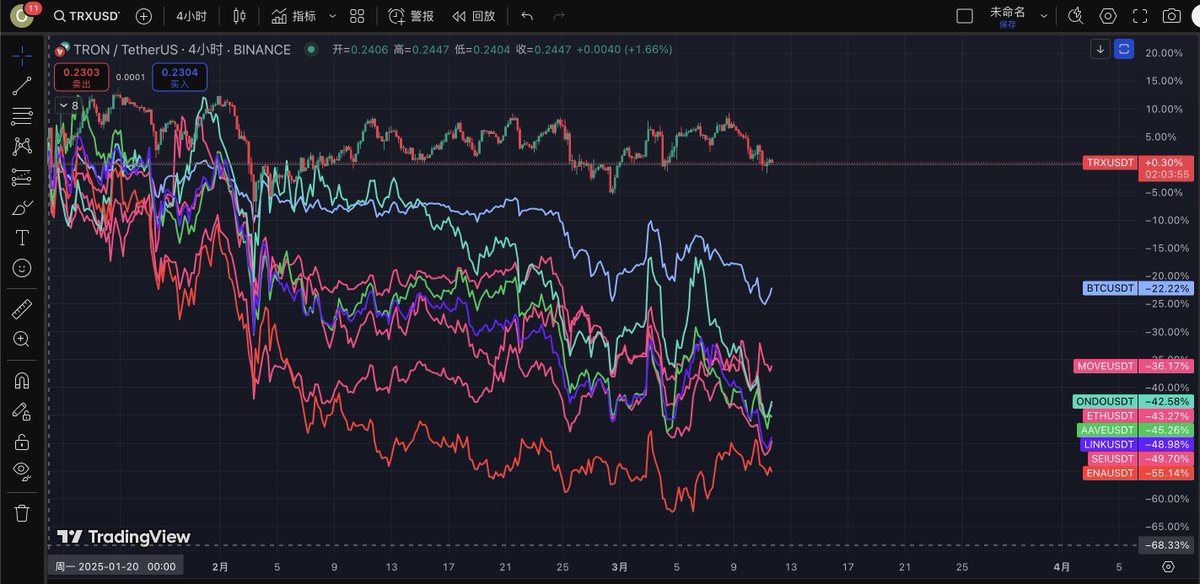Open quick search lightning icon
Viewport: 1200px width, 584px height.
(x=1075, y=16)
